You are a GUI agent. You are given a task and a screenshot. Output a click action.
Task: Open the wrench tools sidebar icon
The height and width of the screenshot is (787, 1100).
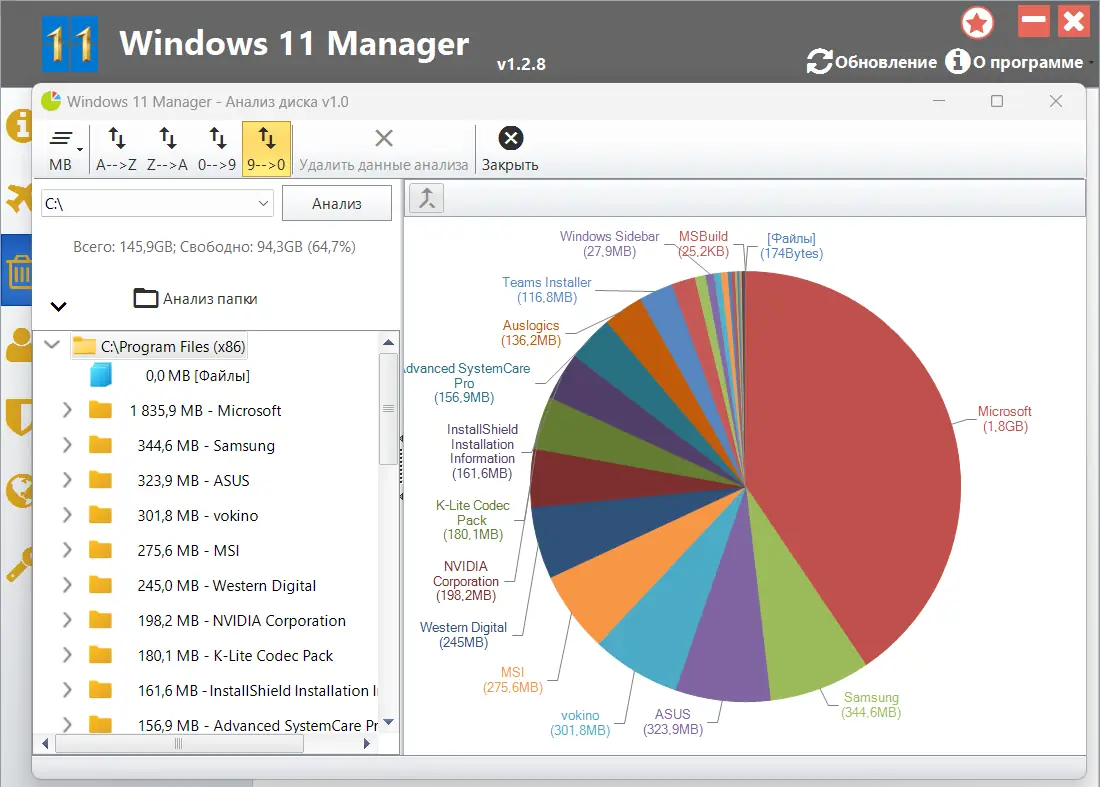point(19,565)
